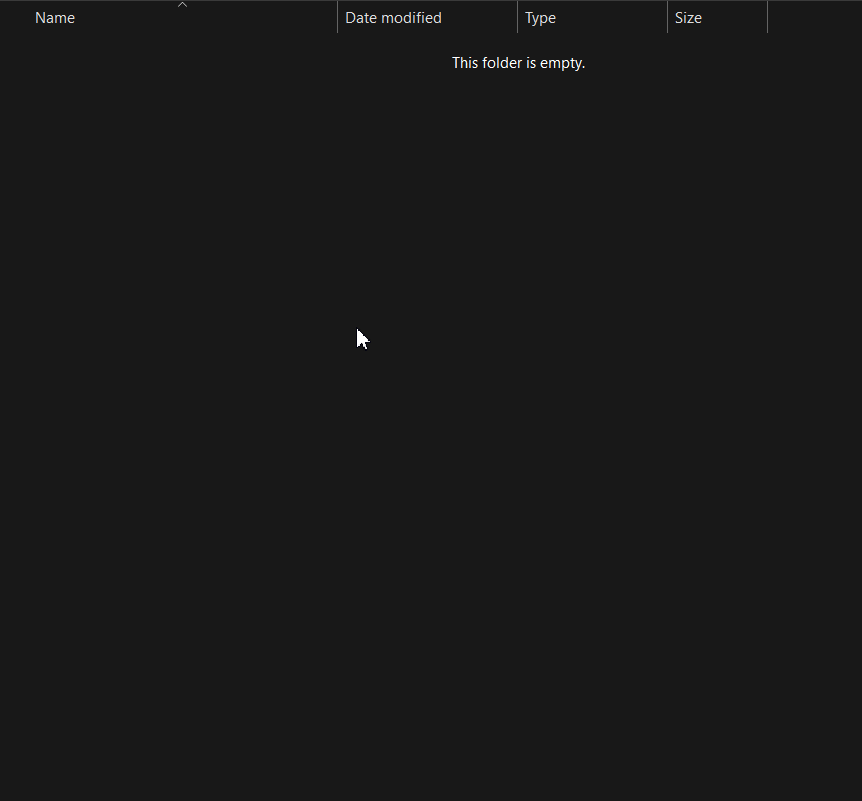862x801 pixels.
Task: Click empty pane area right of Size column
Action: point(814,200)
